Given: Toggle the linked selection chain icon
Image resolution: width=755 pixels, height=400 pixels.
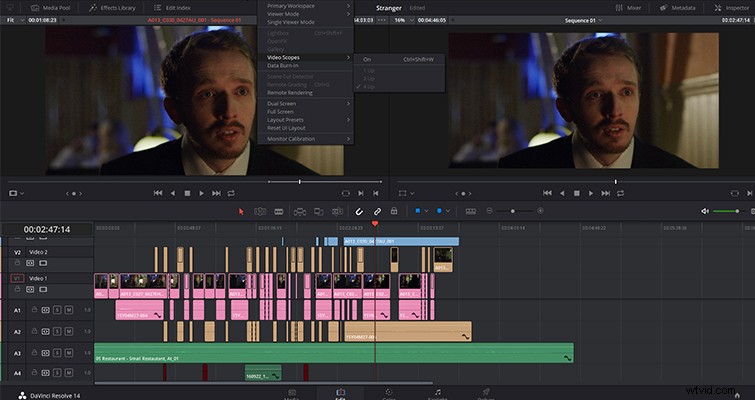Looking at the screenshot, I should point(377,211).
